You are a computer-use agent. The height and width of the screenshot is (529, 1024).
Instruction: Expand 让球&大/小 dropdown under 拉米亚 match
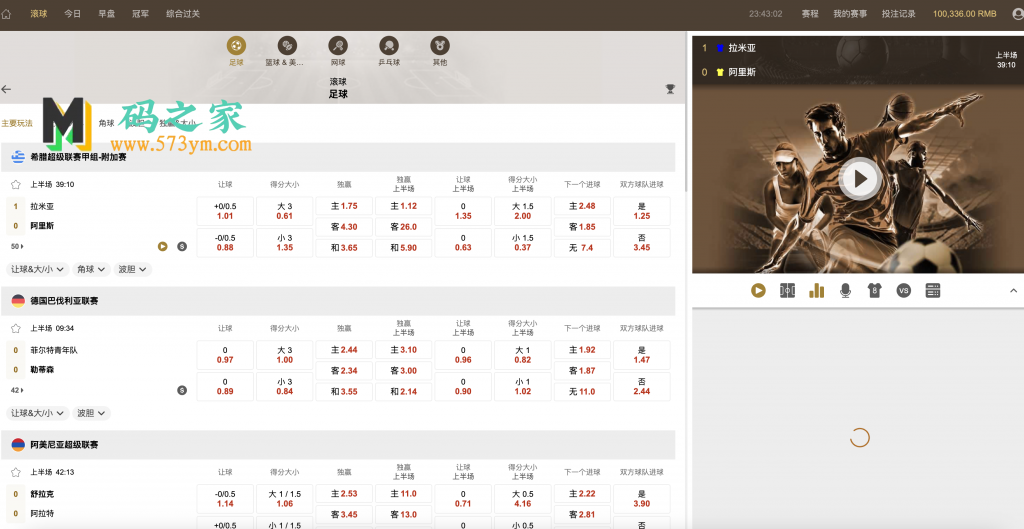pyautogui.click(x=39, y=269)
